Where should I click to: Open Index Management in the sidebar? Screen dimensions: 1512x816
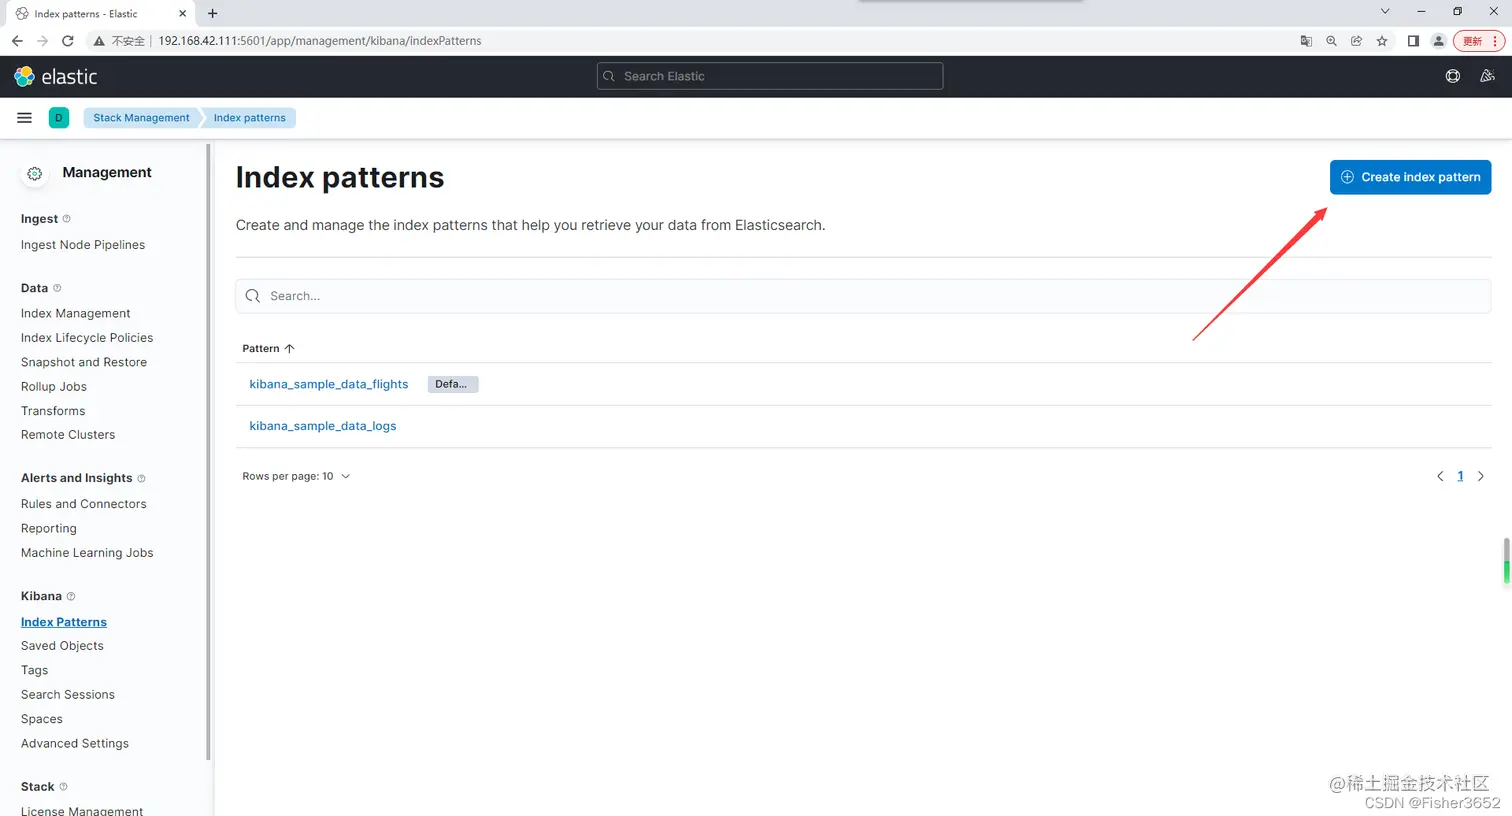pos(76,313)
